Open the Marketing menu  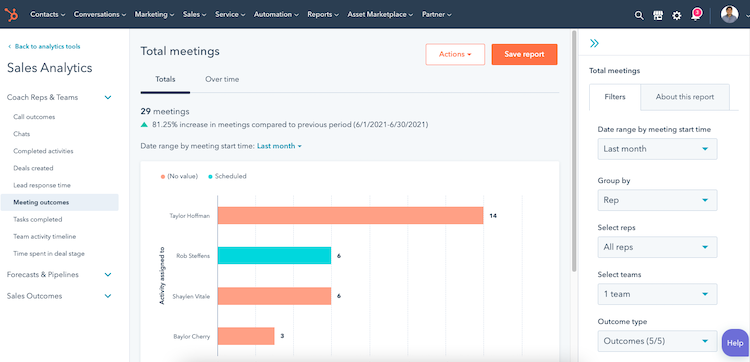pos(154,14)
